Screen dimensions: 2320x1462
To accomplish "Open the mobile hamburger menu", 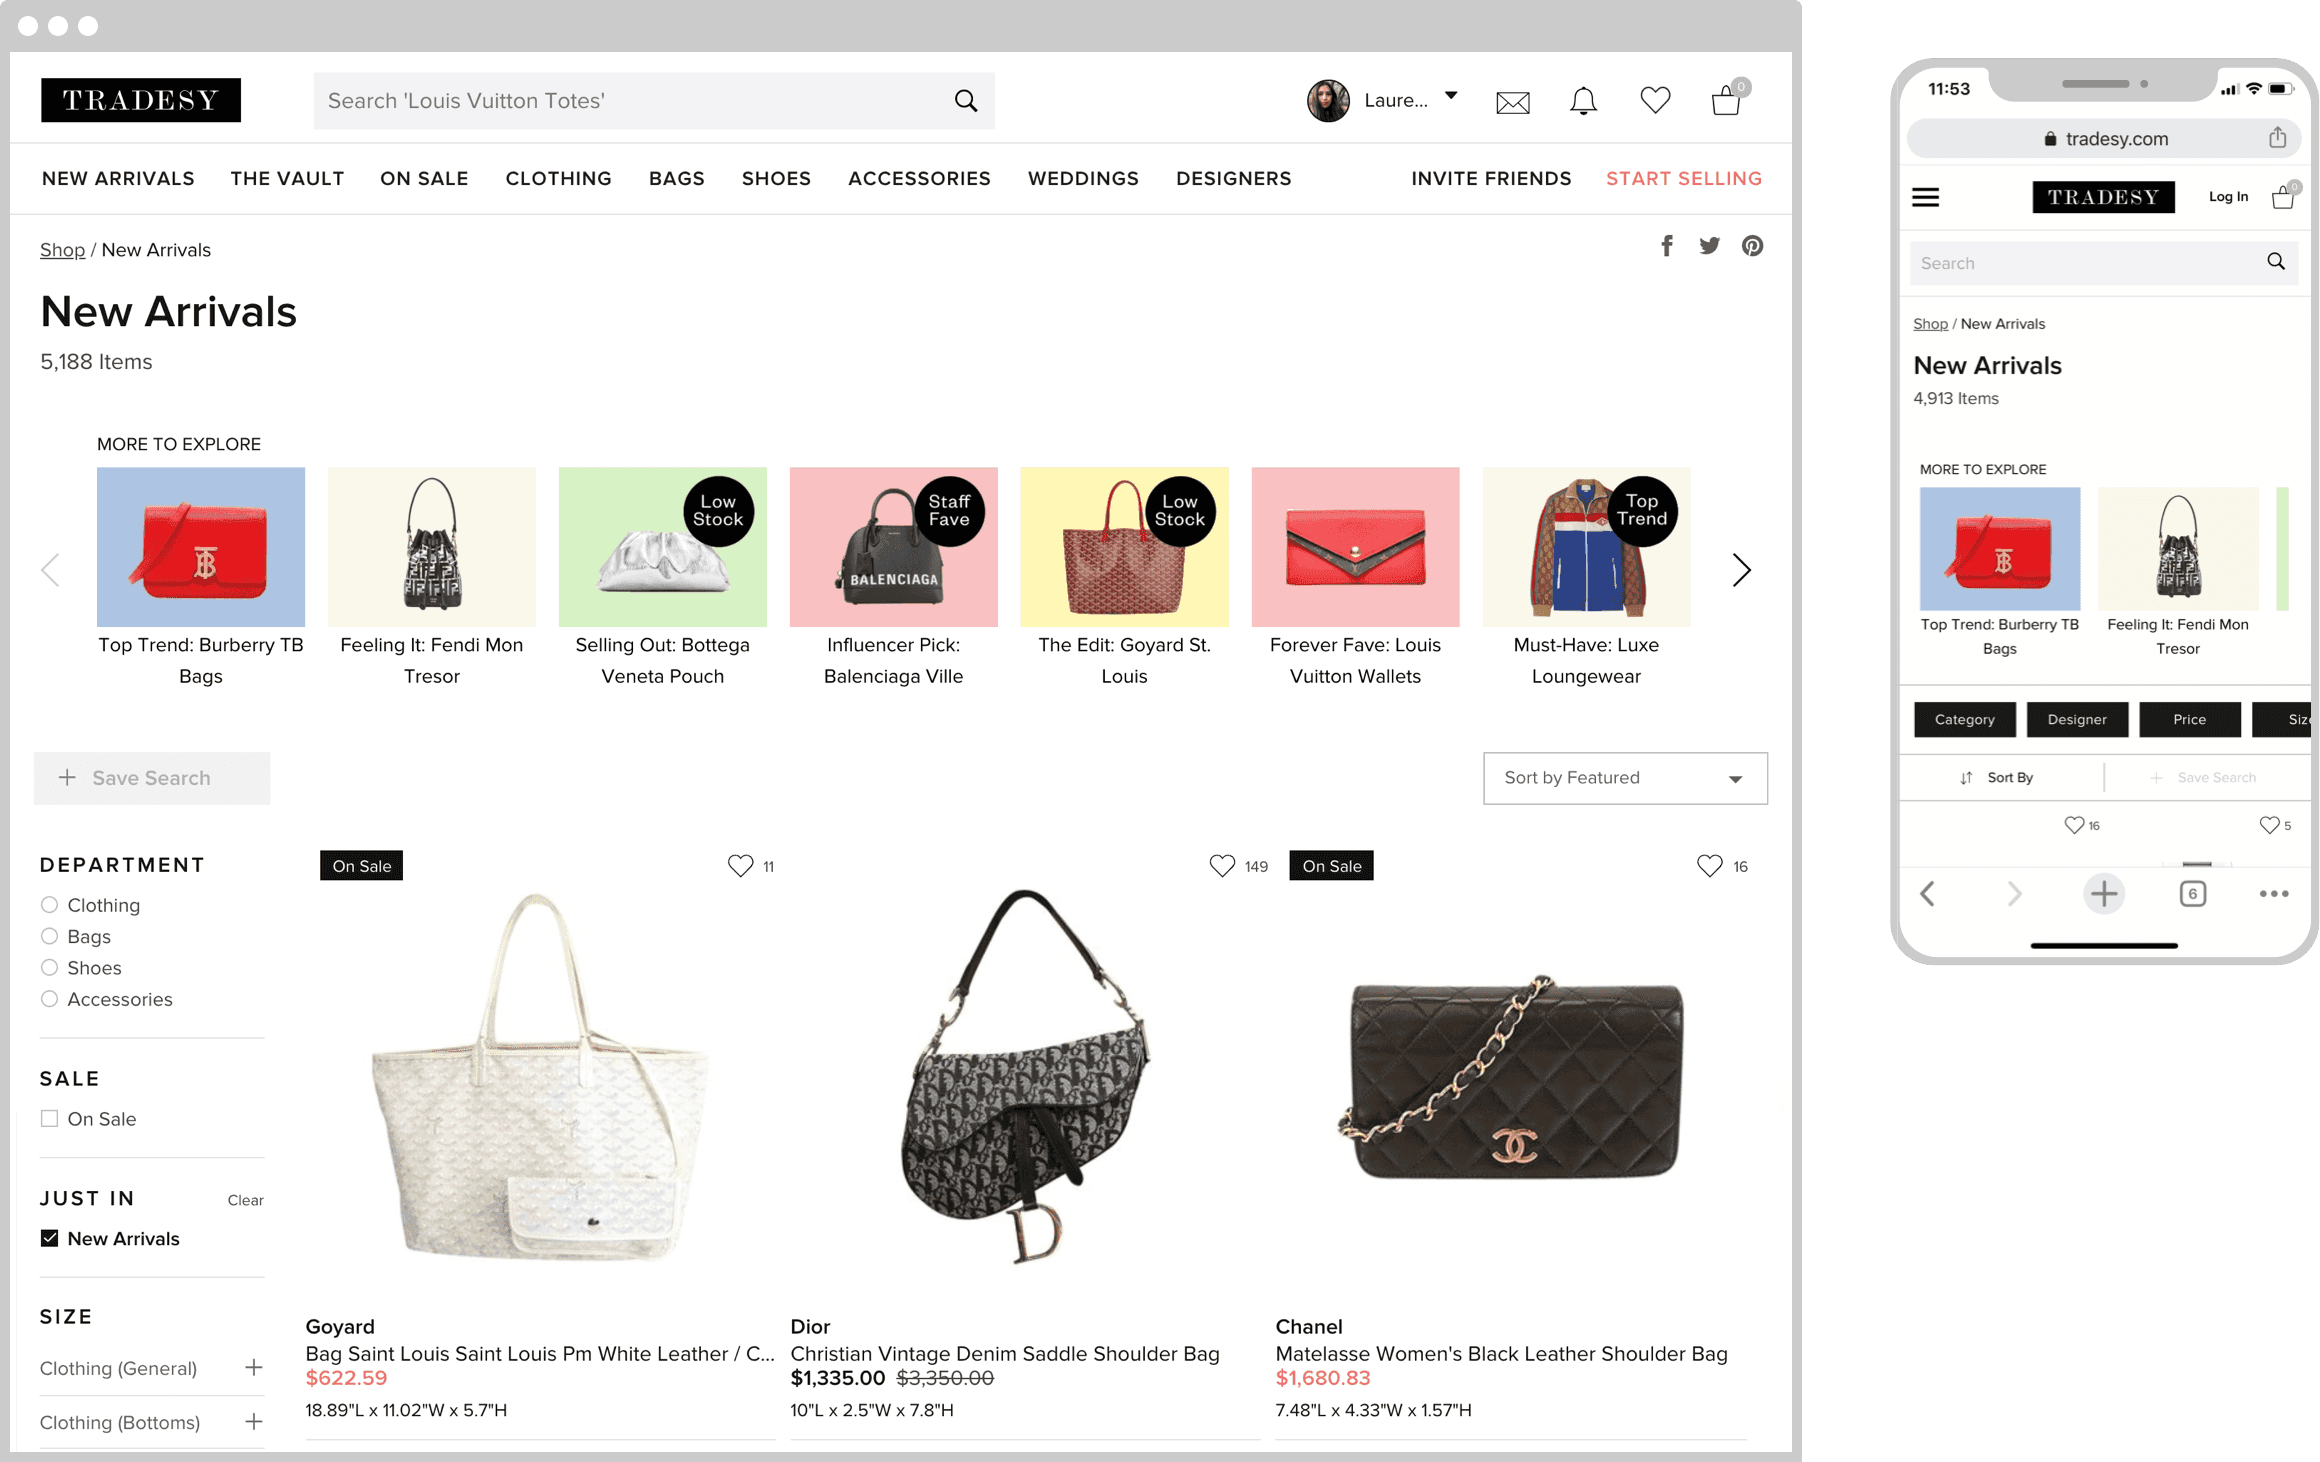I will pyautogui.click(x=1925, y=197).
